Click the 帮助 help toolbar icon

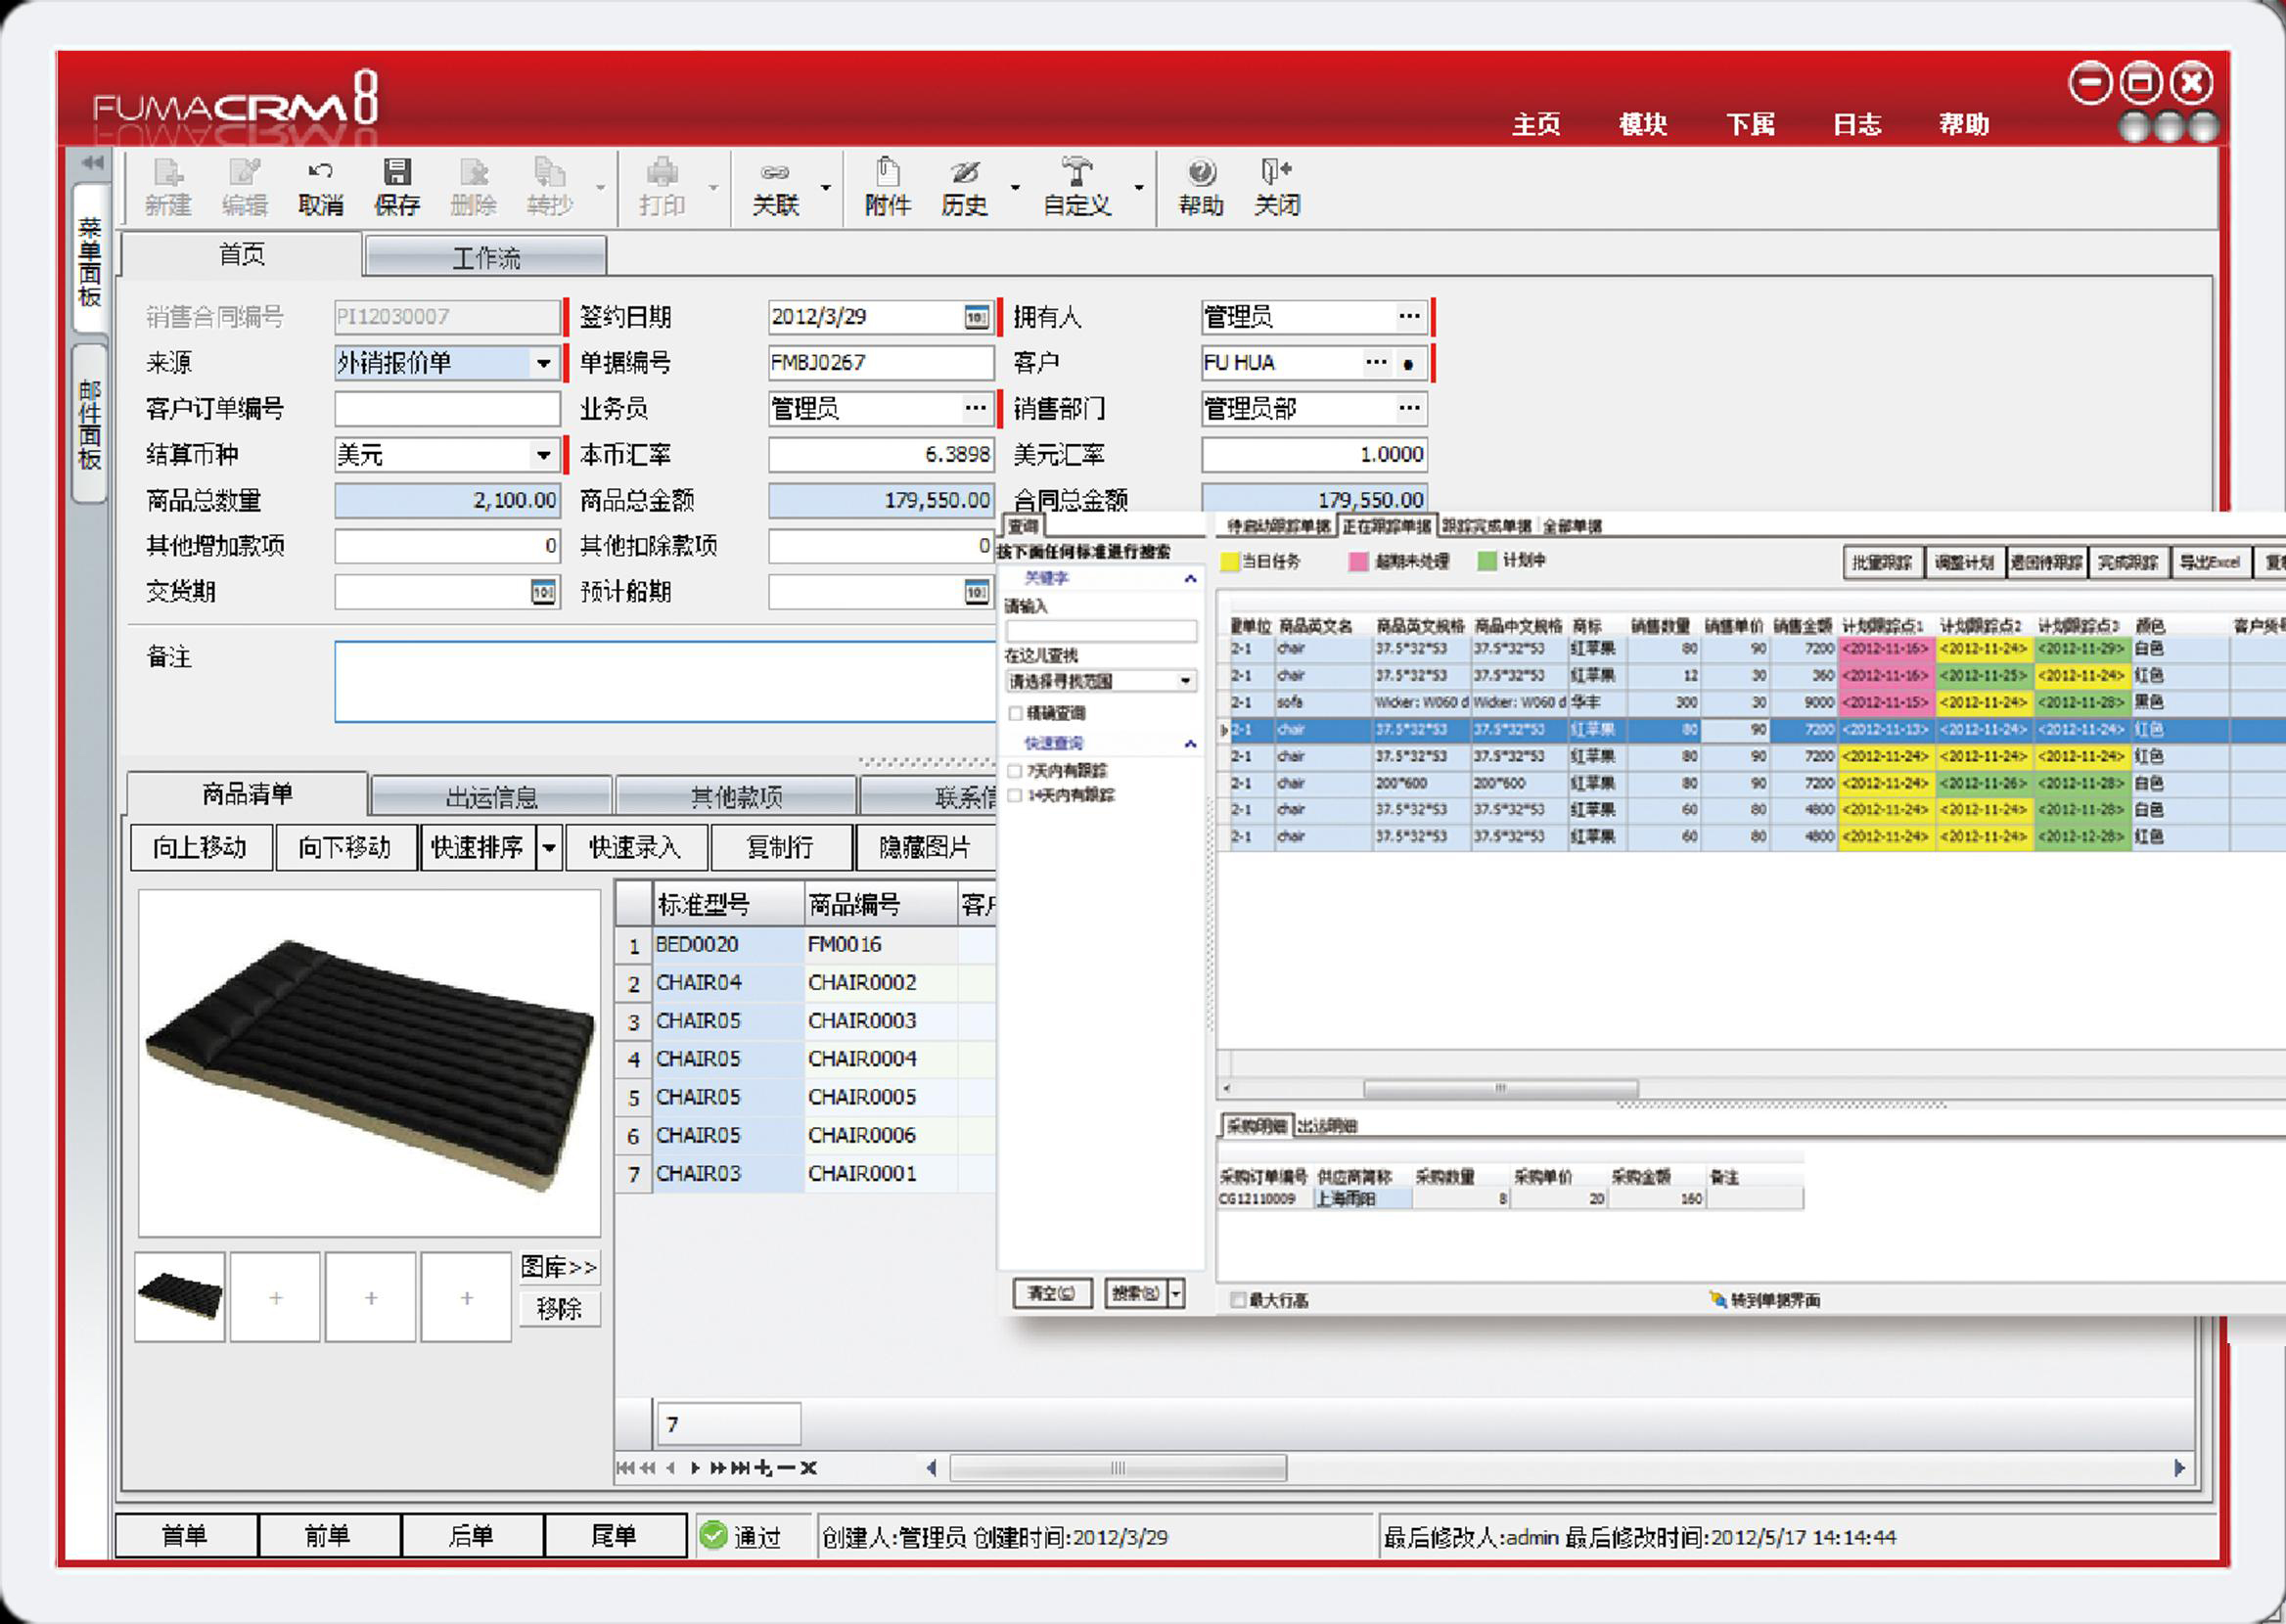[x=1201, y=174]
